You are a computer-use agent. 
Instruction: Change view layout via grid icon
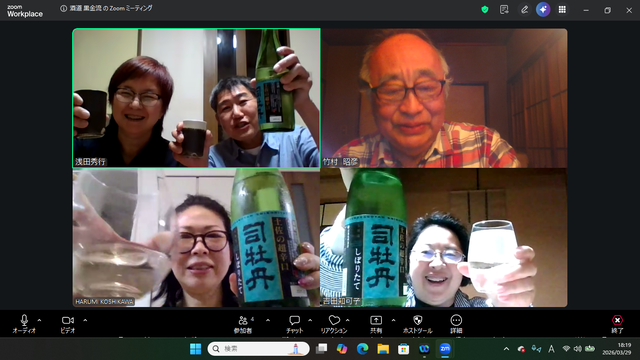(x=562, y=9)
